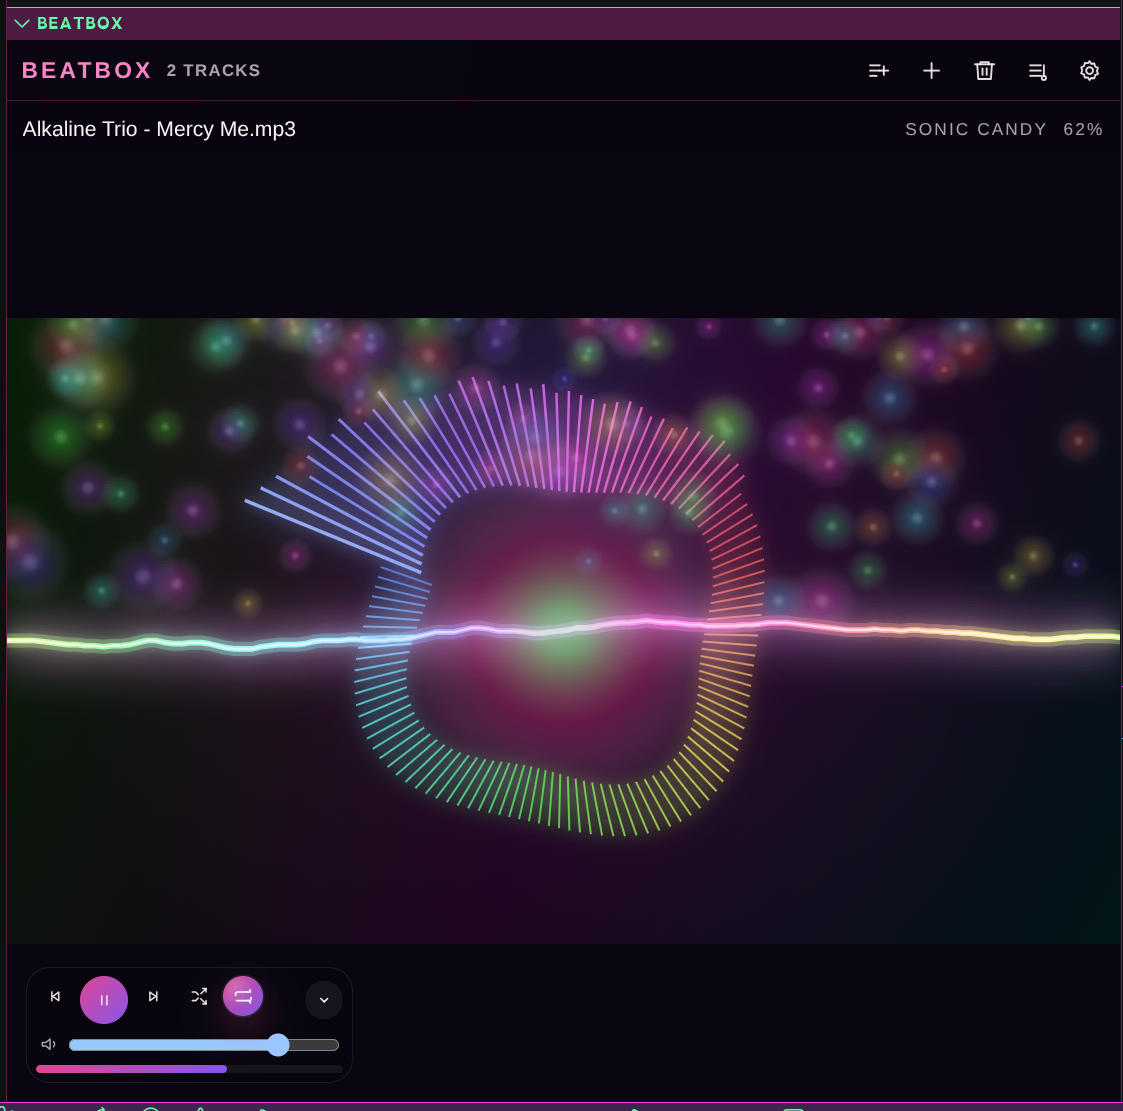Click the volume speaker icon to mute audio
1123x1111 pixels.
click(48, 1043)
